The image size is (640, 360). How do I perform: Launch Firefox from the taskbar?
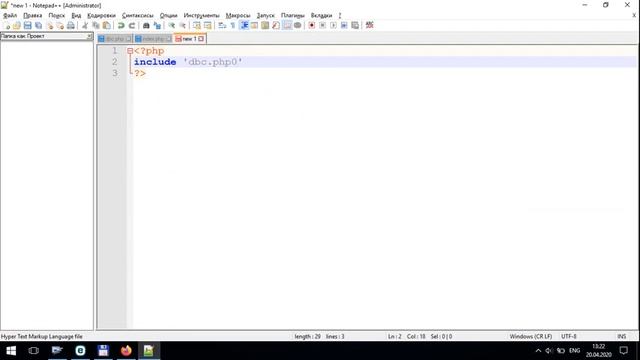pos(126,351)
